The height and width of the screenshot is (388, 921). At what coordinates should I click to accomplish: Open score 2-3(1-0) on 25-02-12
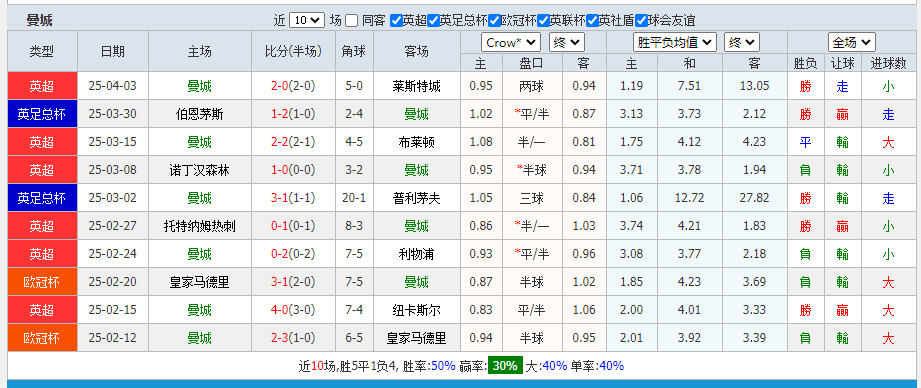pyautogui.click(x=293, y=338)
